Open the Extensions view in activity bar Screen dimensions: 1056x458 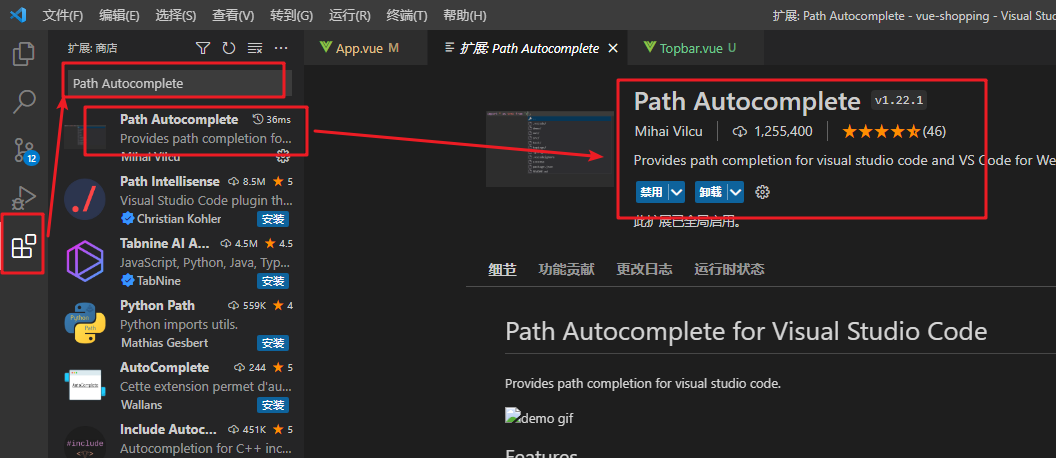coord(24,246)
